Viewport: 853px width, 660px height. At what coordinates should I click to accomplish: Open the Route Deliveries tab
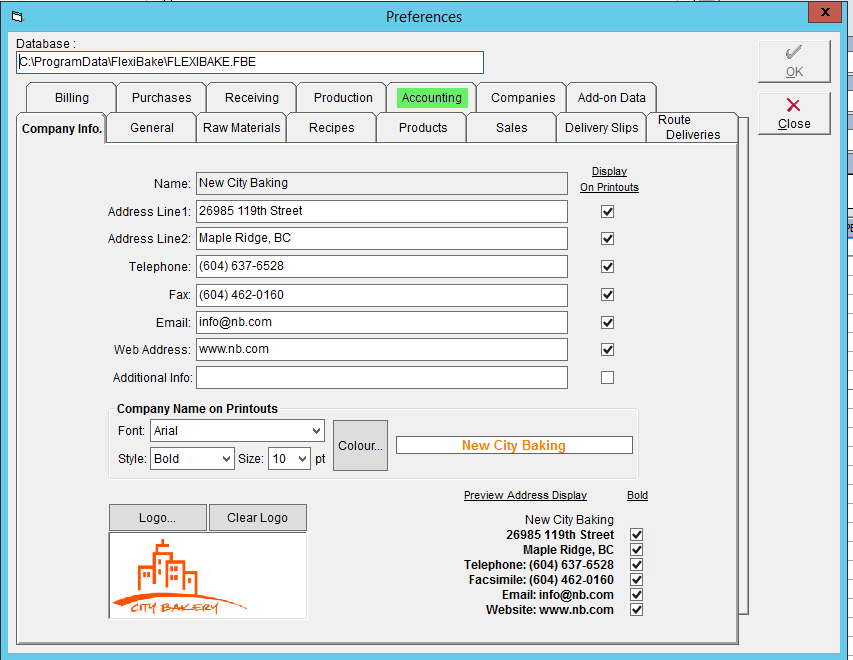[x=692, y=127]
